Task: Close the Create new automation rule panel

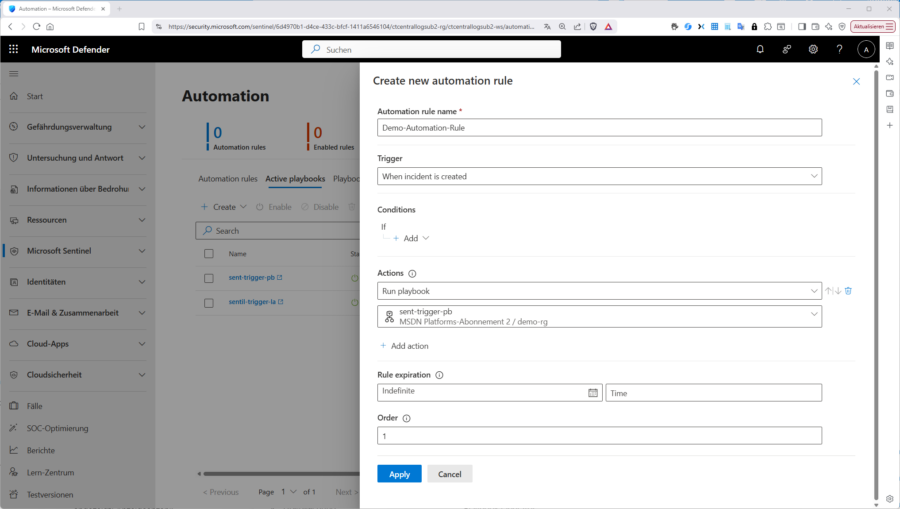Action: (856, 81)
